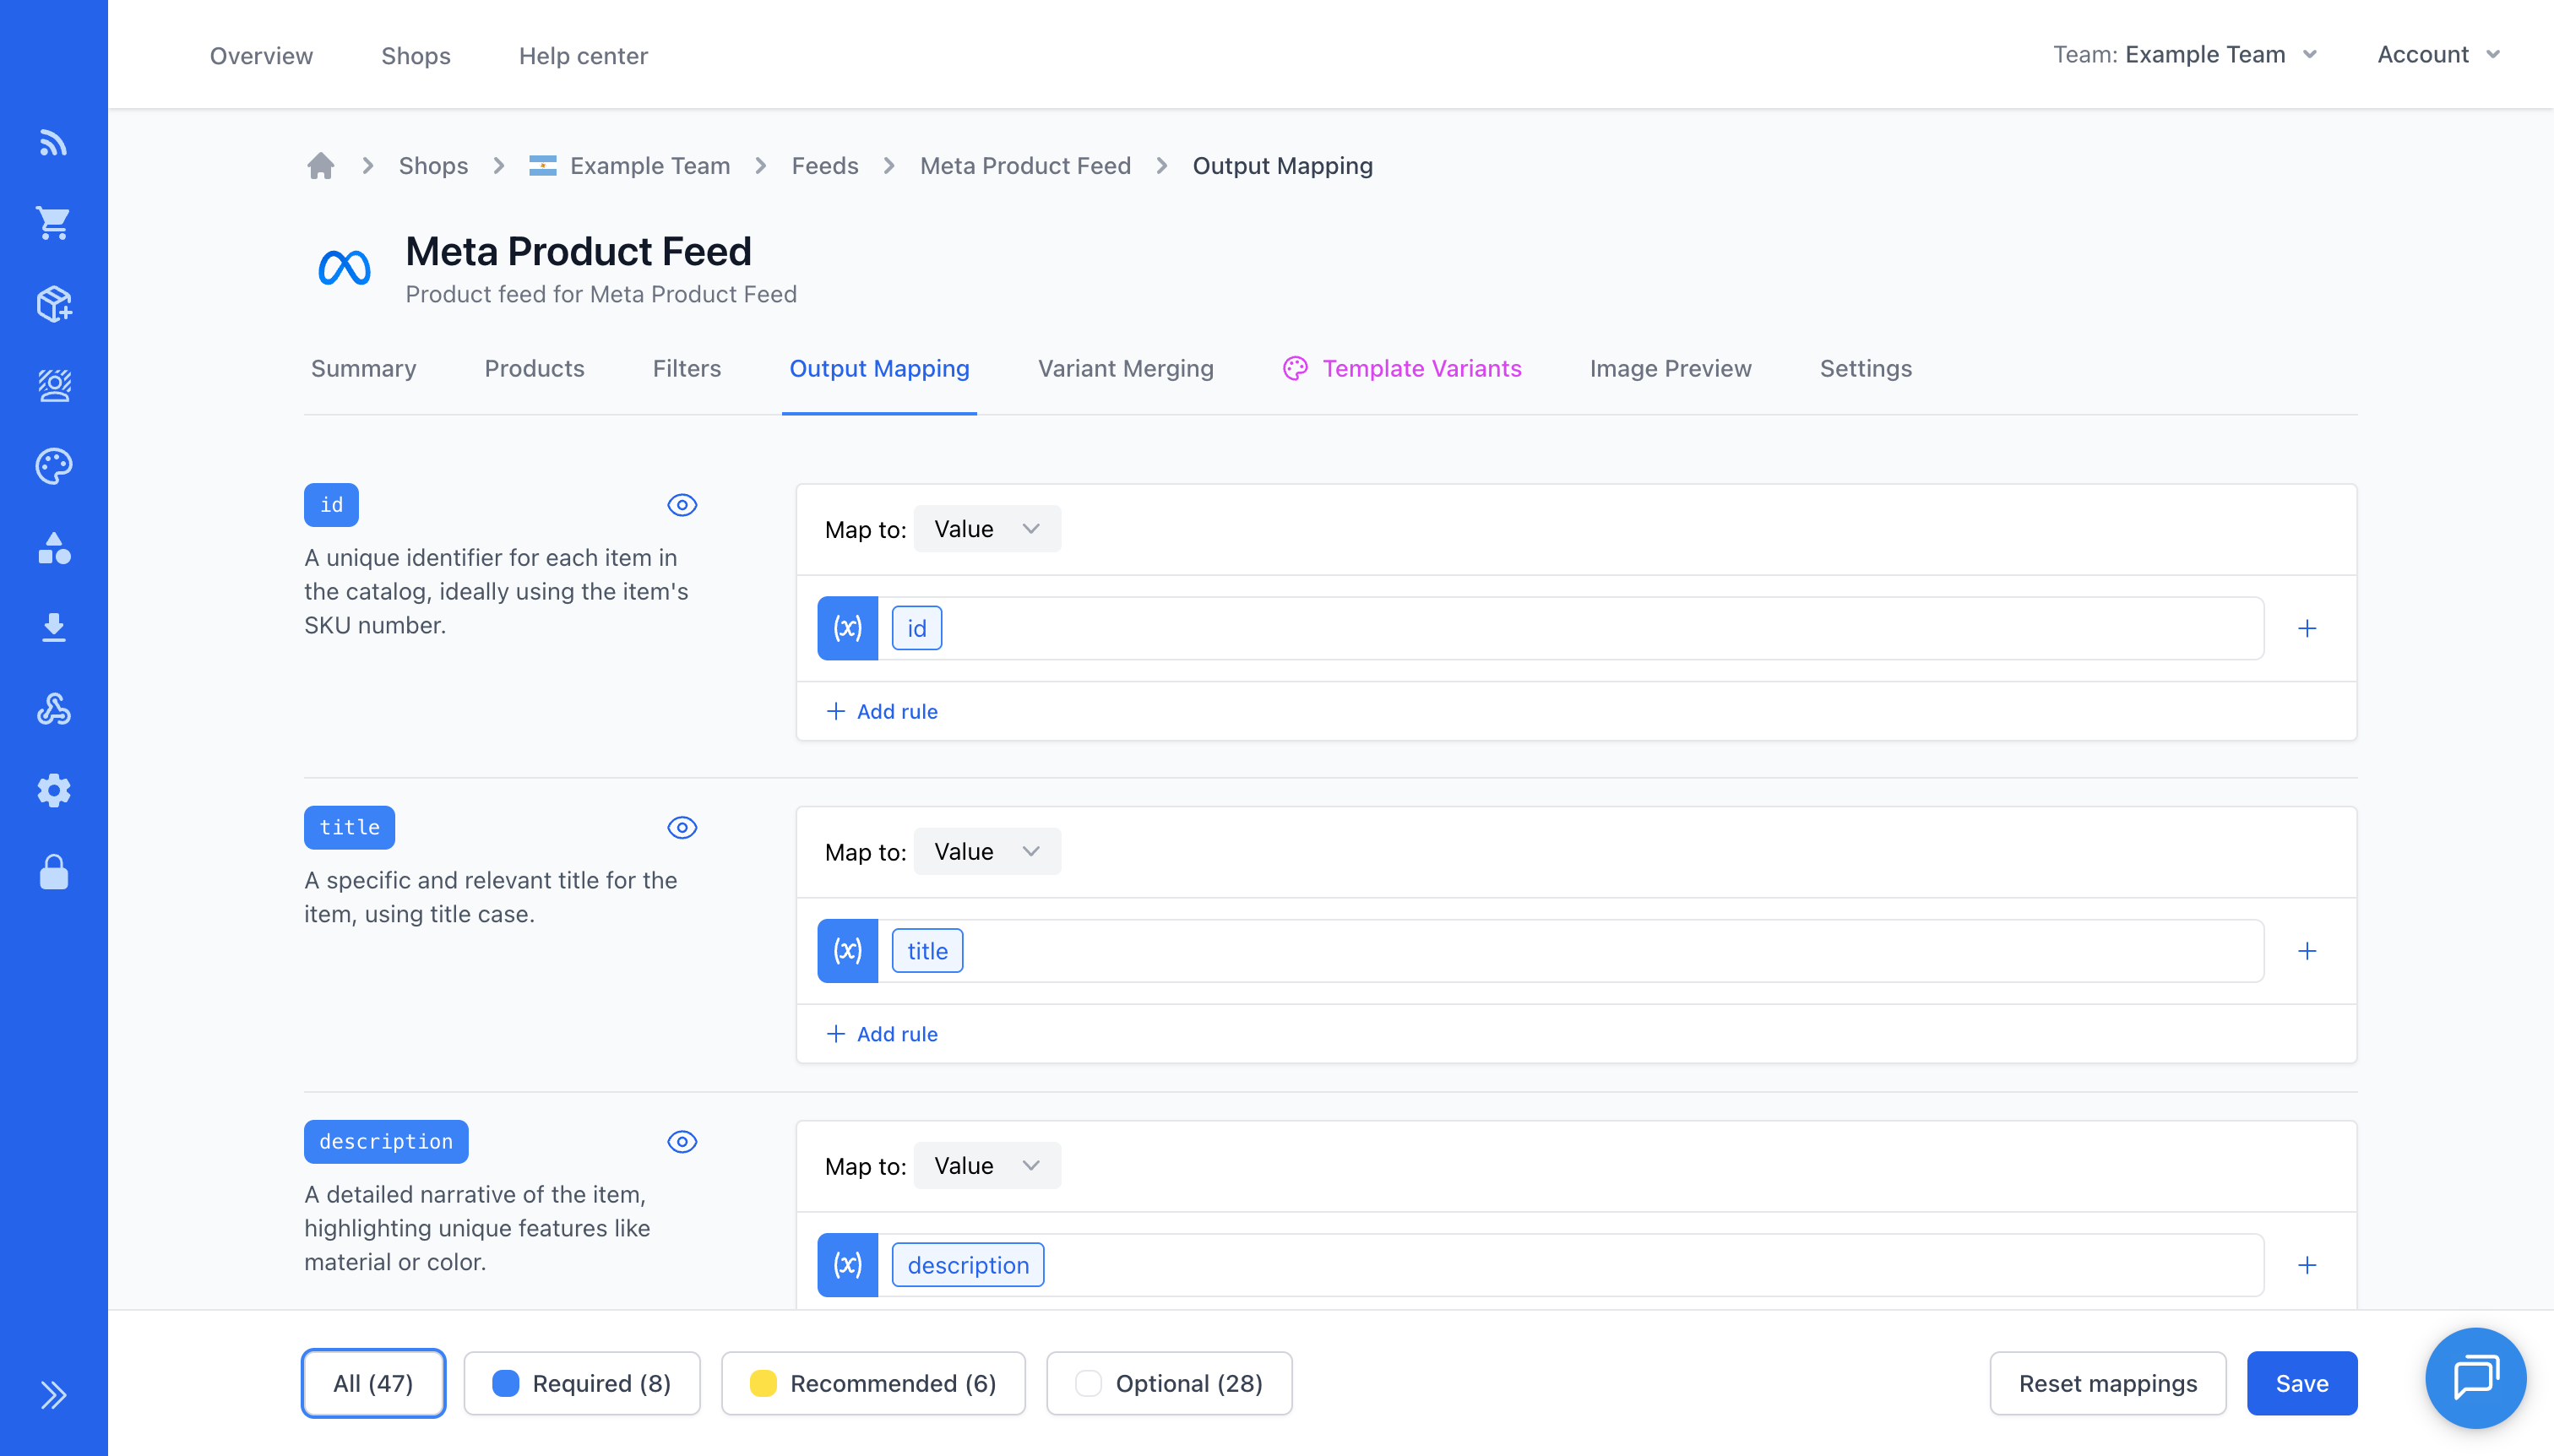Switch to the Image Preview tab
Screen dimensions: 2554x1456
coord(1670,369)
